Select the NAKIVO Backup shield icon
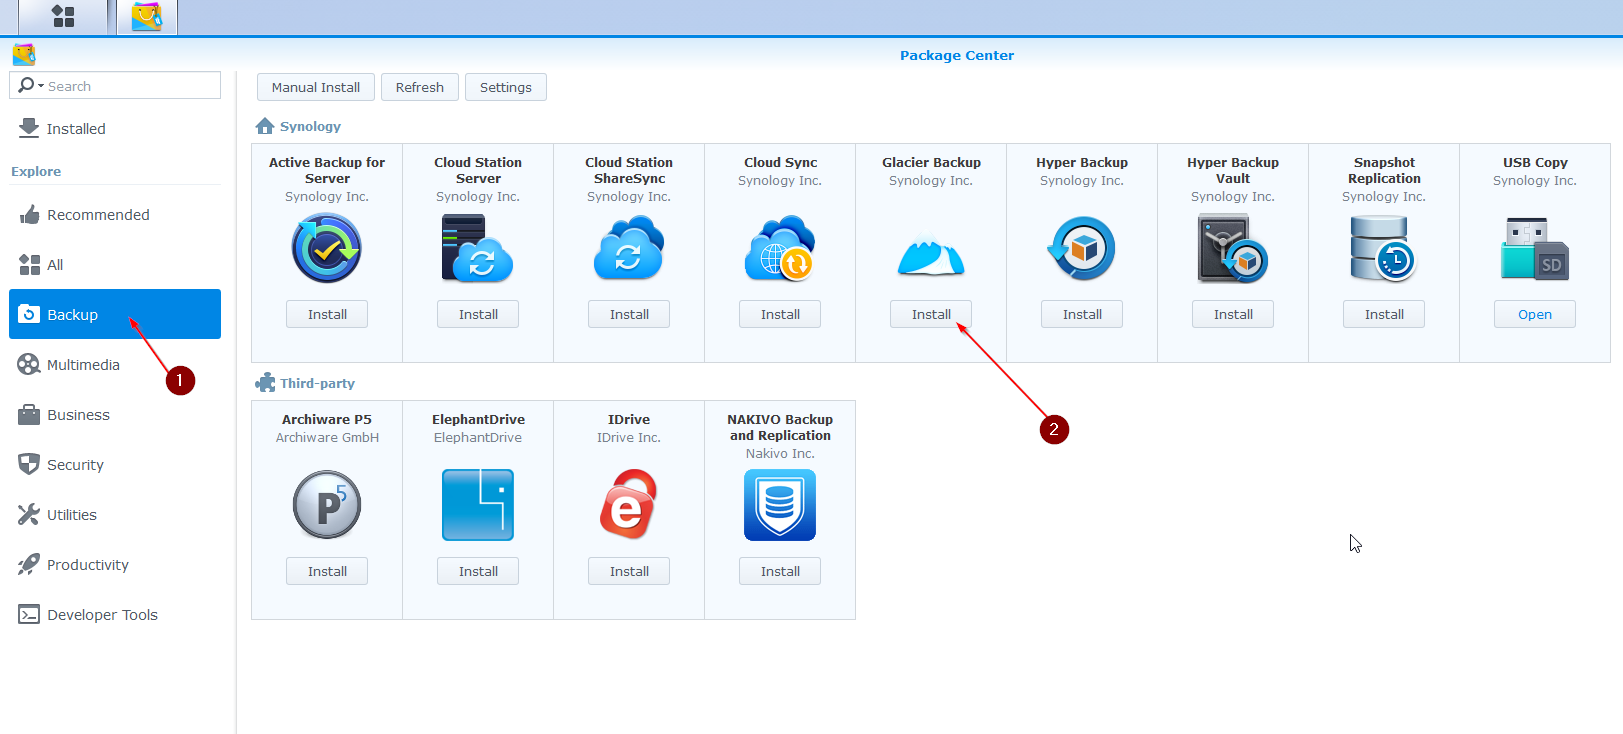This screenshot has height=734, width=1623. [780, 505]
